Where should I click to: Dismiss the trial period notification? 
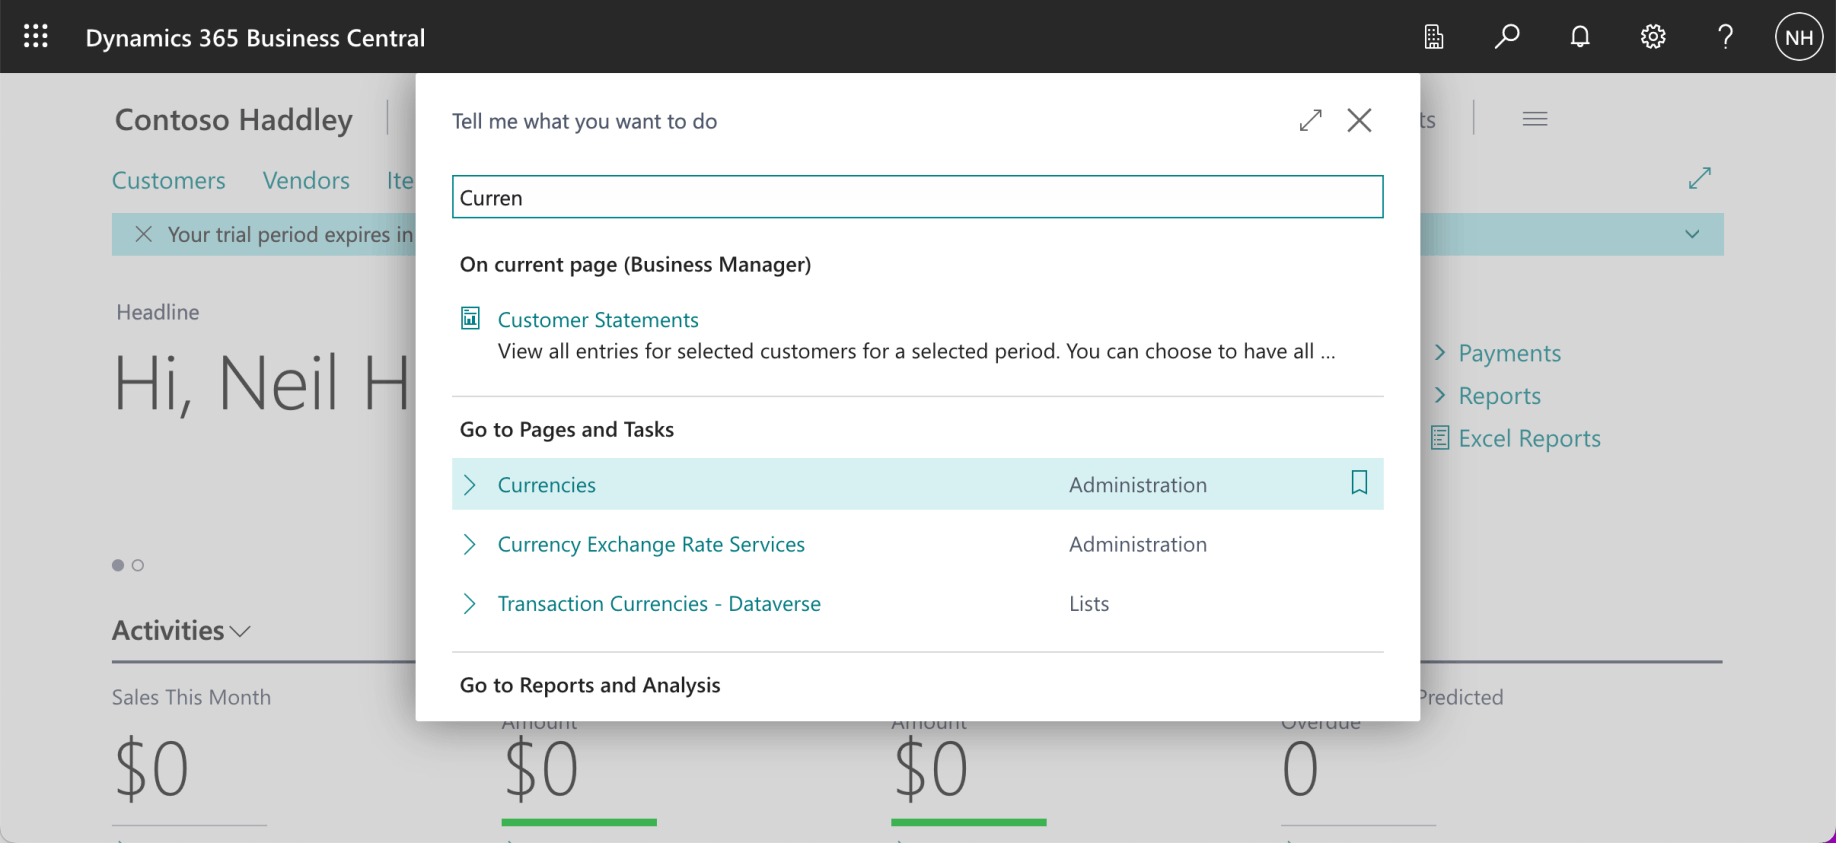coord(144,234)
